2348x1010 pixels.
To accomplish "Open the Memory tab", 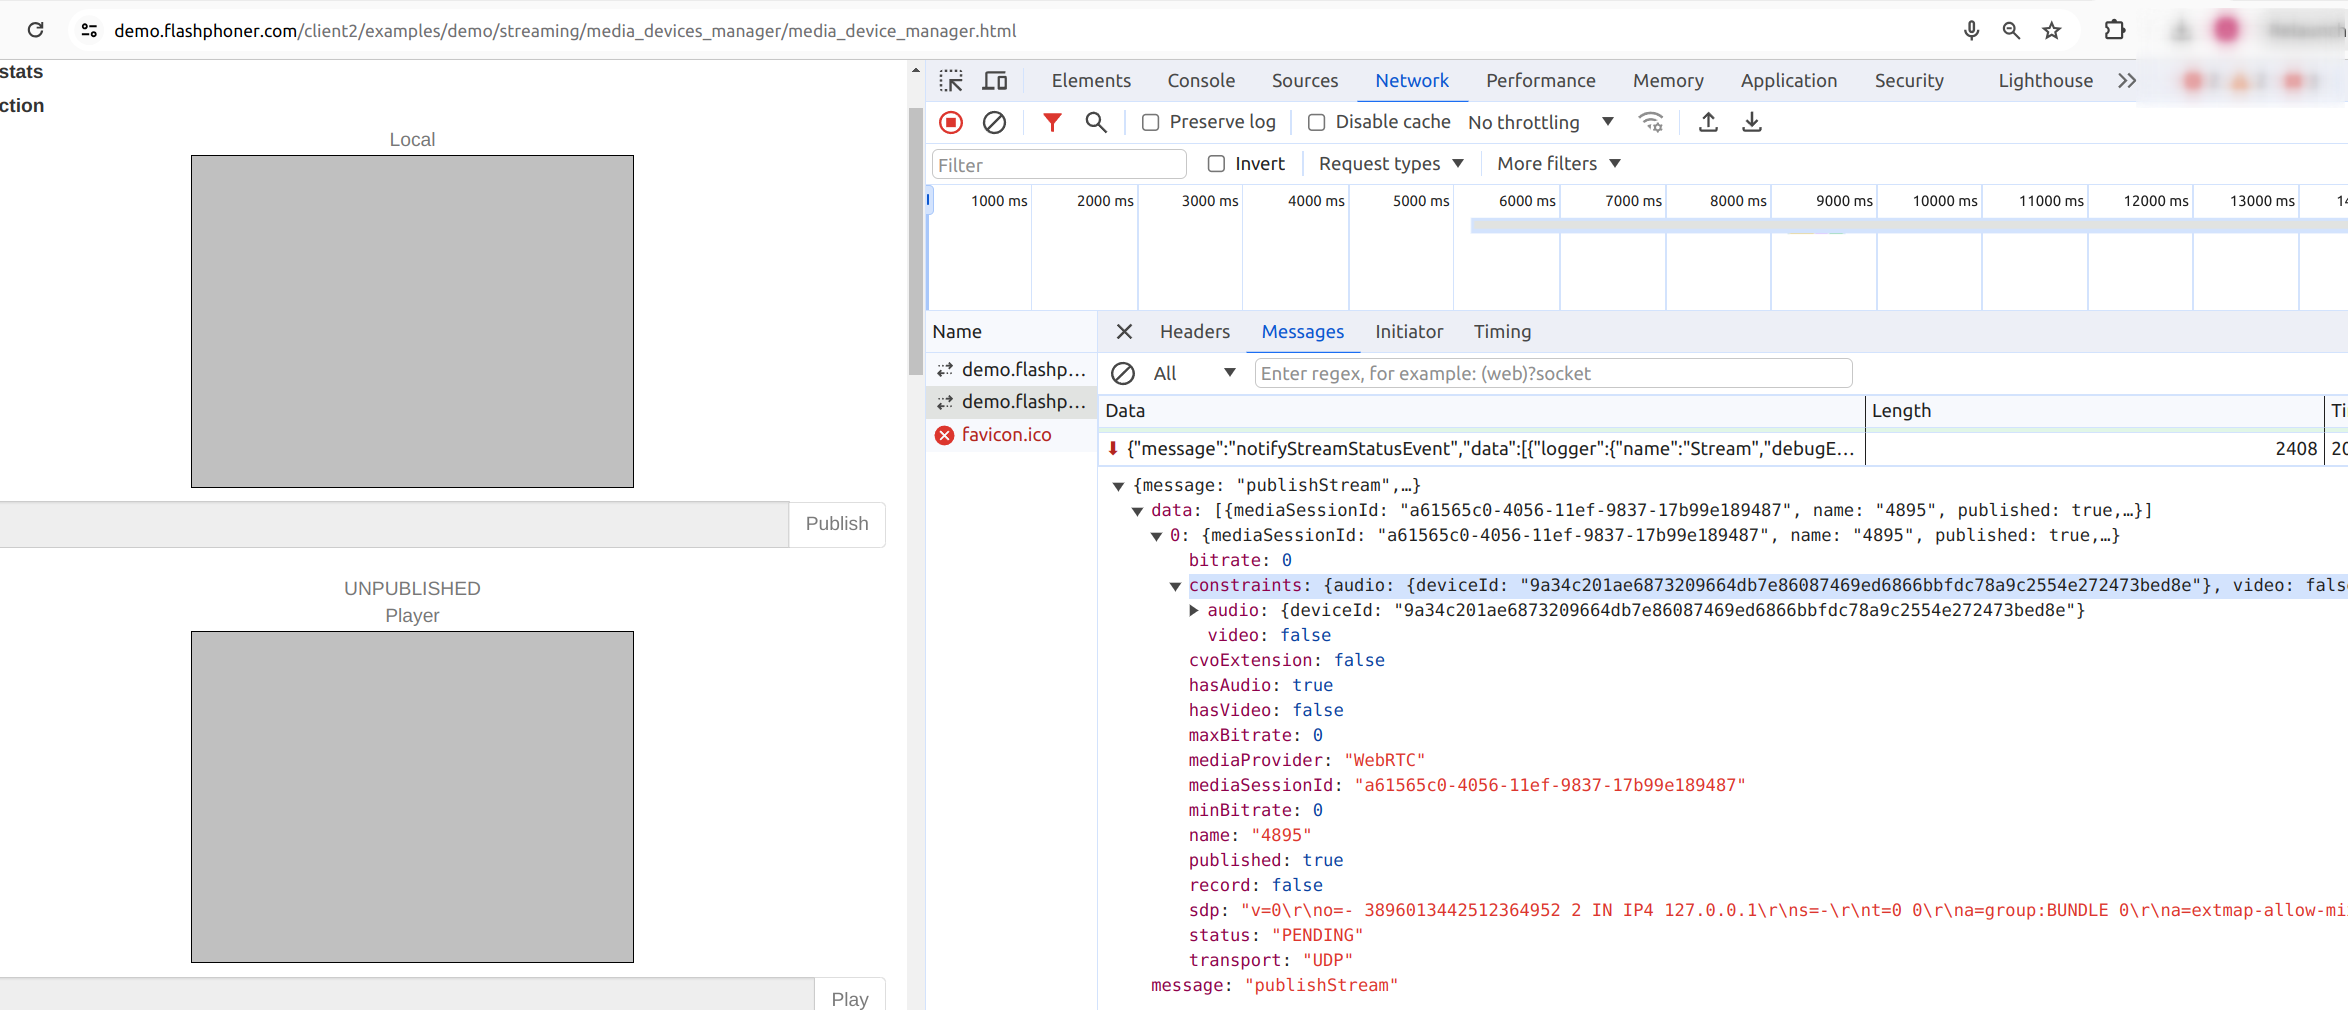I will (x=1668, y=81).
